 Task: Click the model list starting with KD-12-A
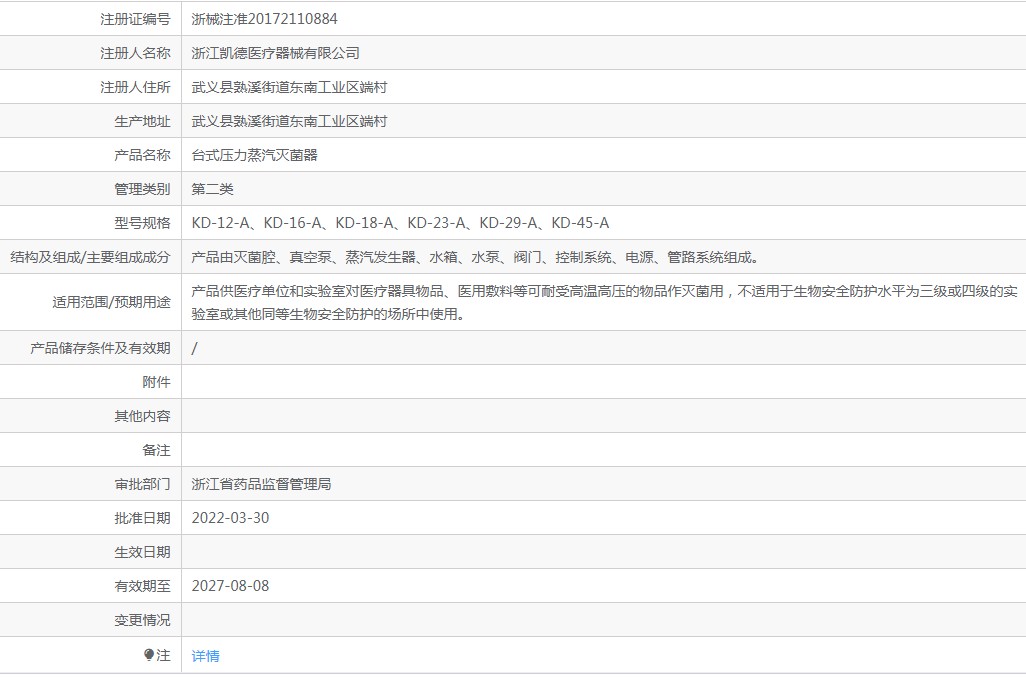[x=400, y=223]
